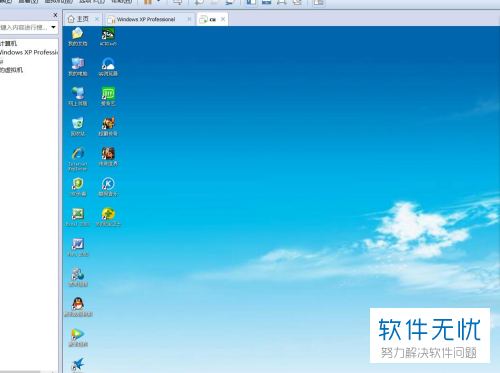Viewport: 500px width, 373px height.
Task: Launch the Kugou Music K shortcut
Action: 108,186
